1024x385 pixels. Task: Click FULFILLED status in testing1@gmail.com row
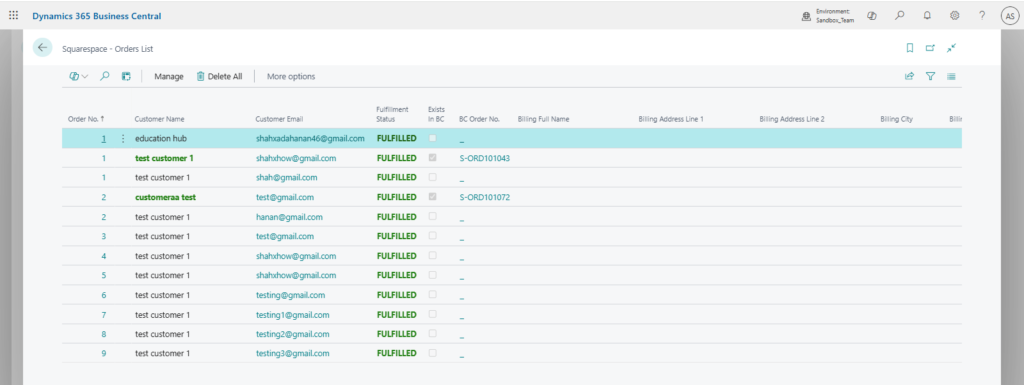click(396, 315)
